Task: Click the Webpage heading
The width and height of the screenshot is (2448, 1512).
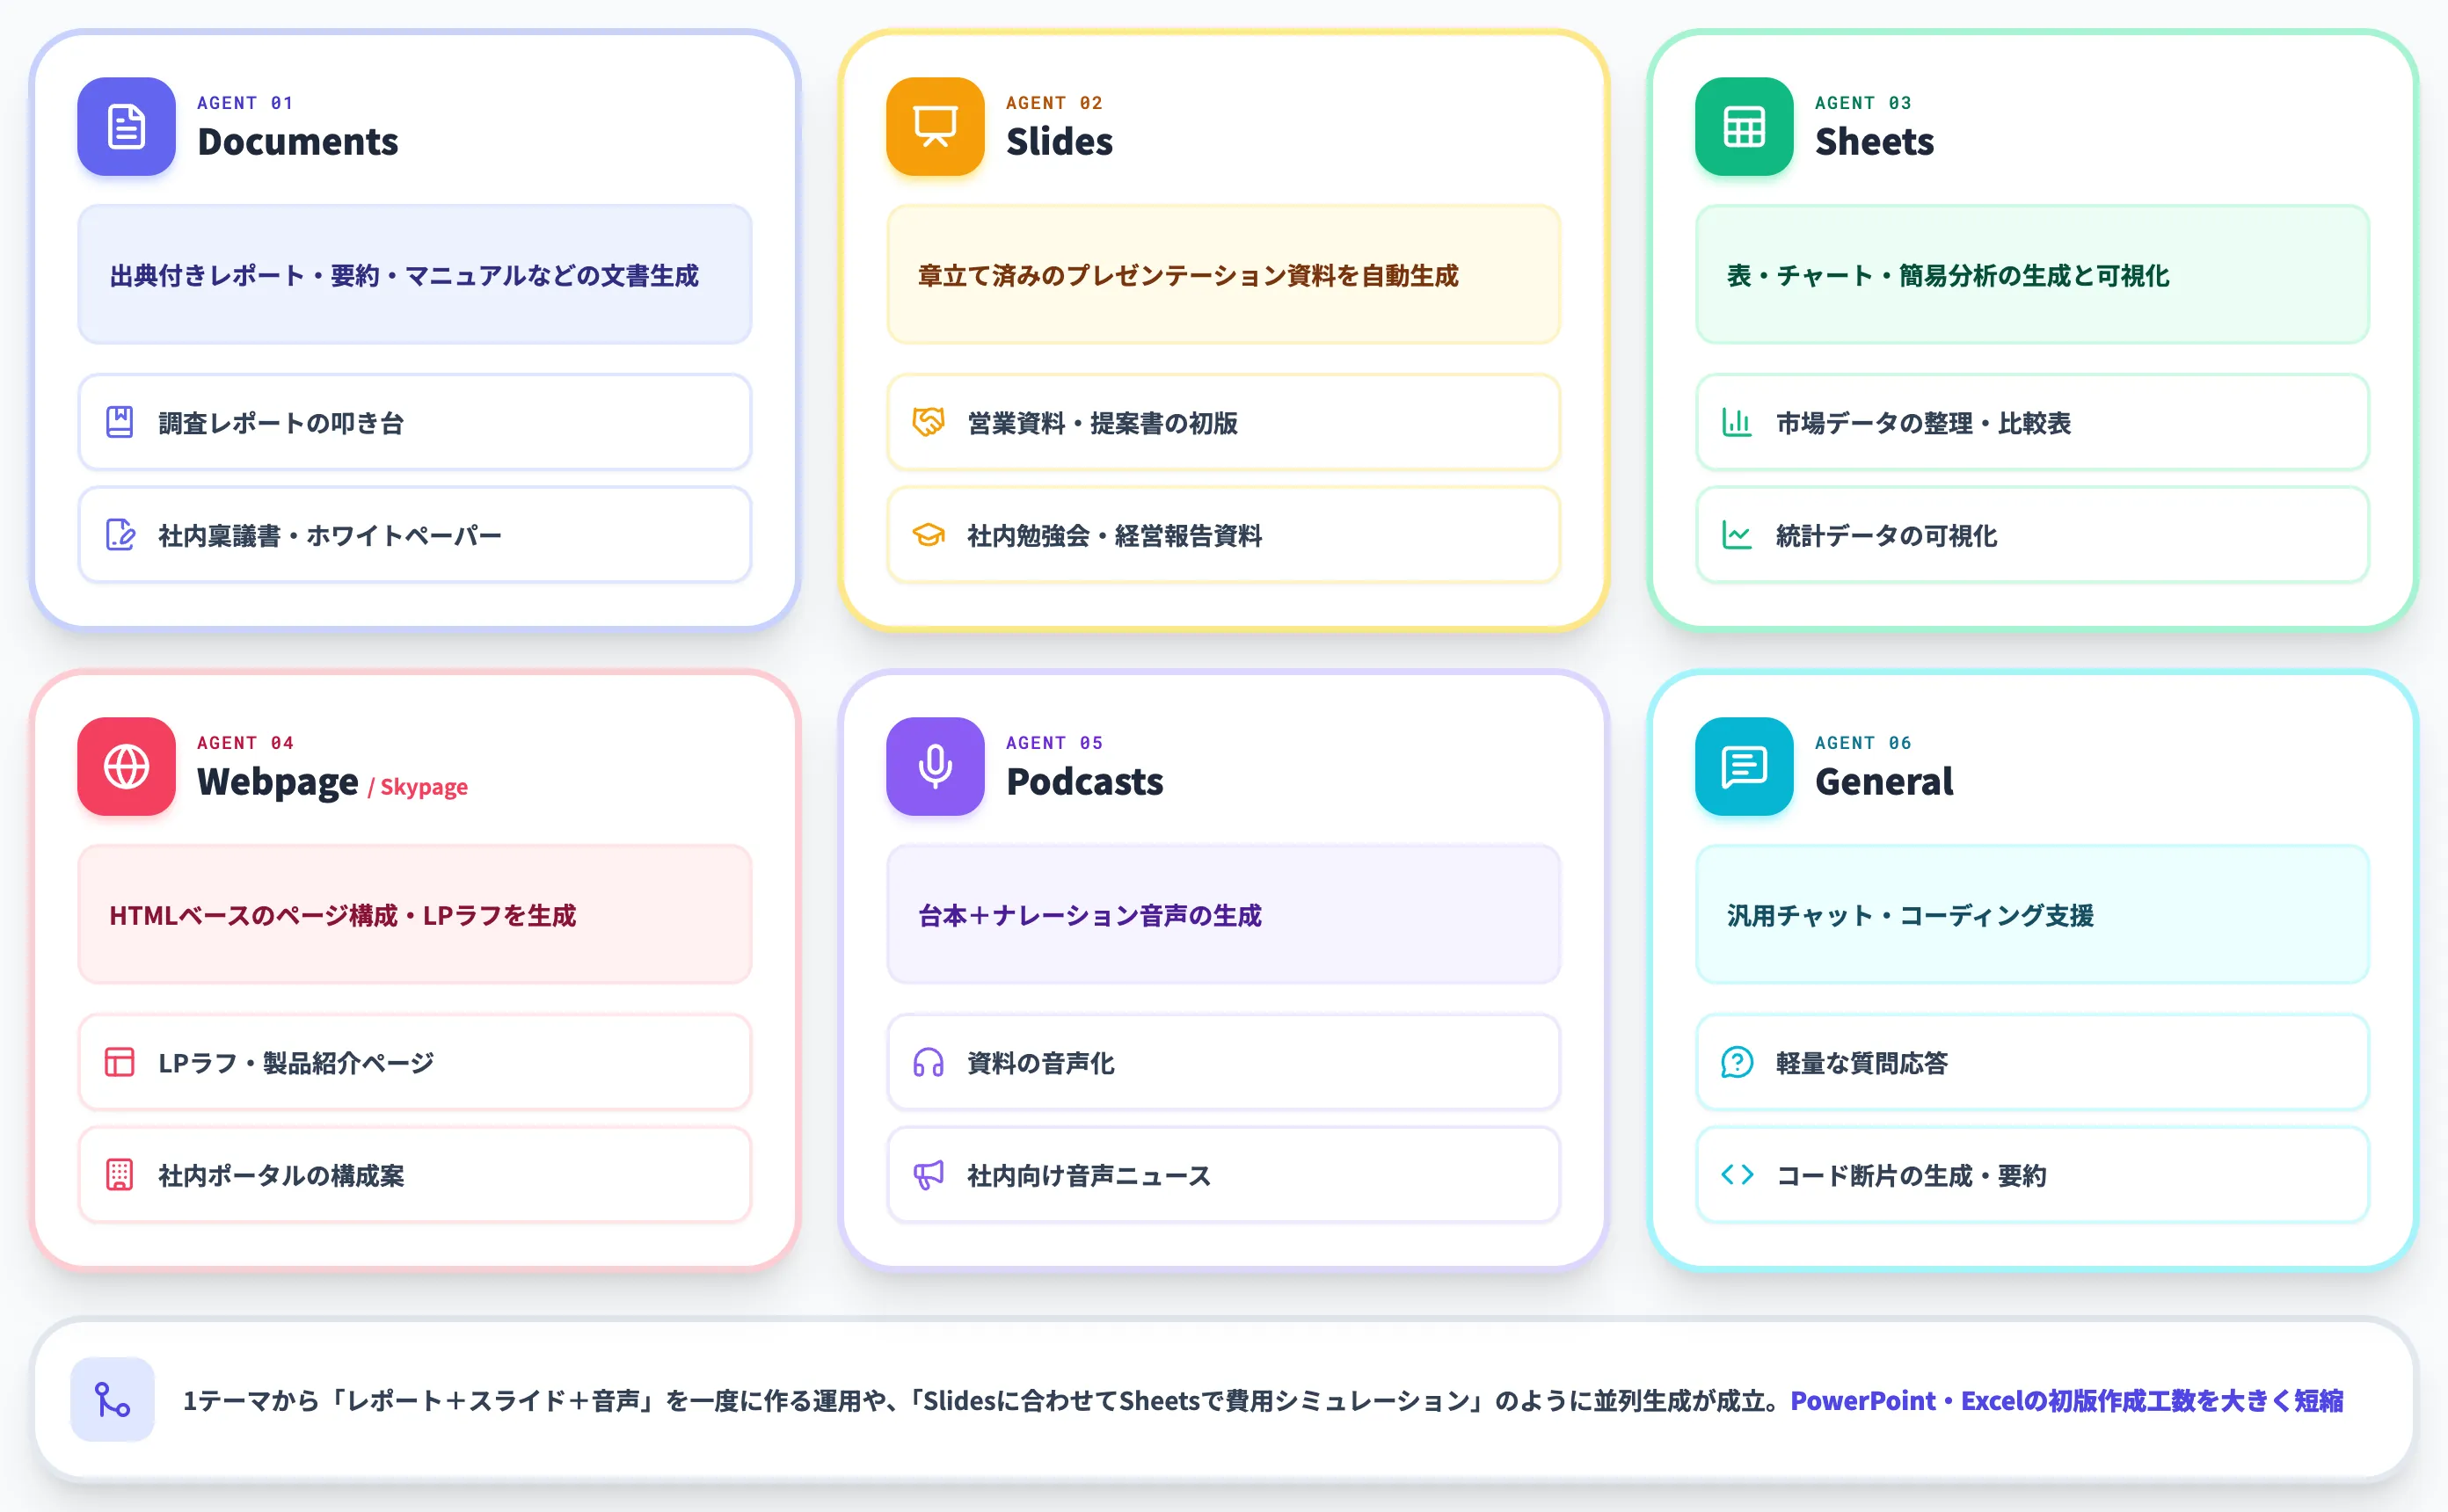Action: [x=277, y=782]
